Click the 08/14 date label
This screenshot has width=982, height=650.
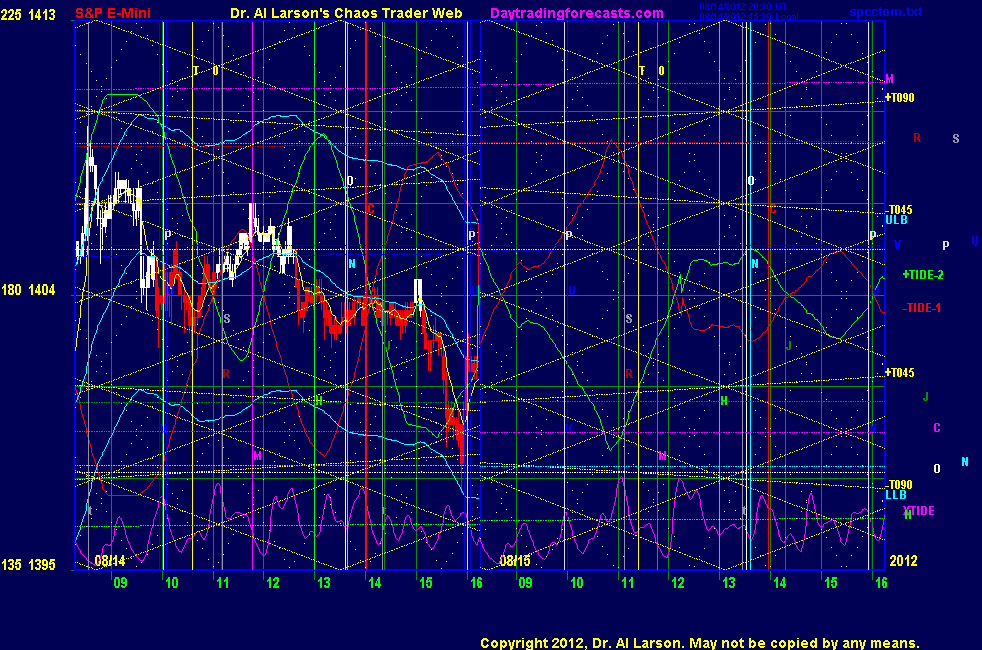[110, 560]
